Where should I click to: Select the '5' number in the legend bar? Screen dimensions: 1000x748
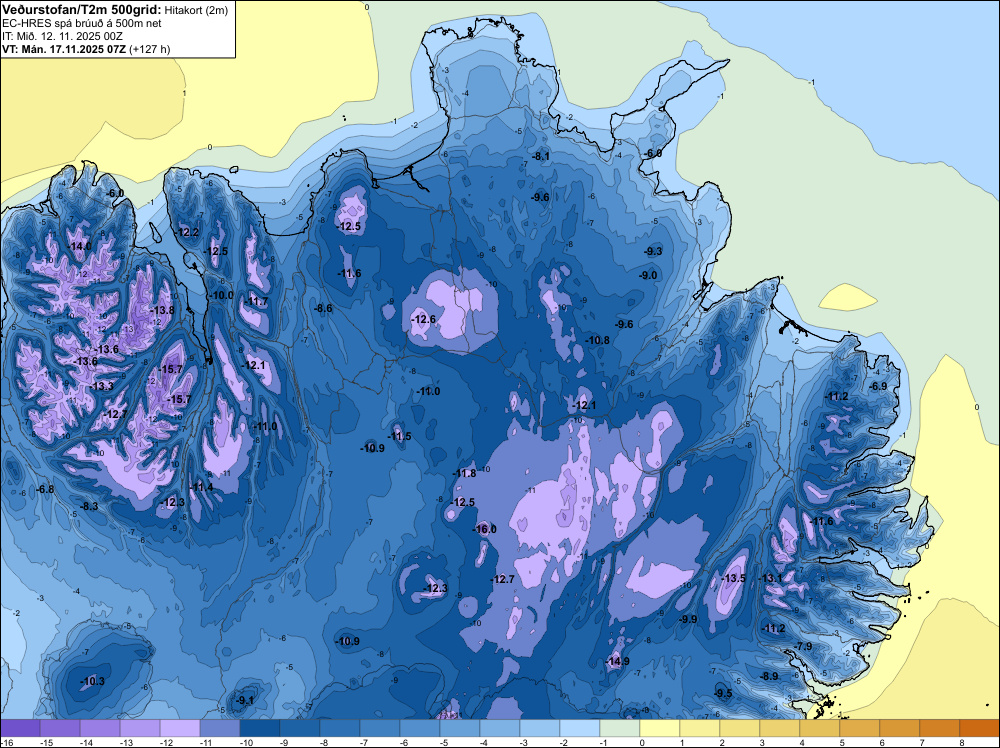point(842,743)
